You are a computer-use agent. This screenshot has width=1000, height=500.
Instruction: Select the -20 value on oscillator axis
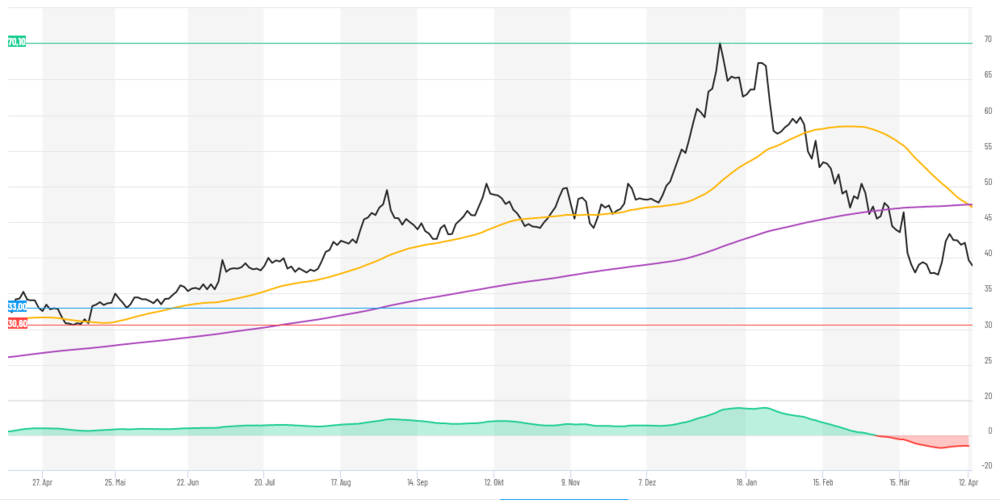(987, 467)
